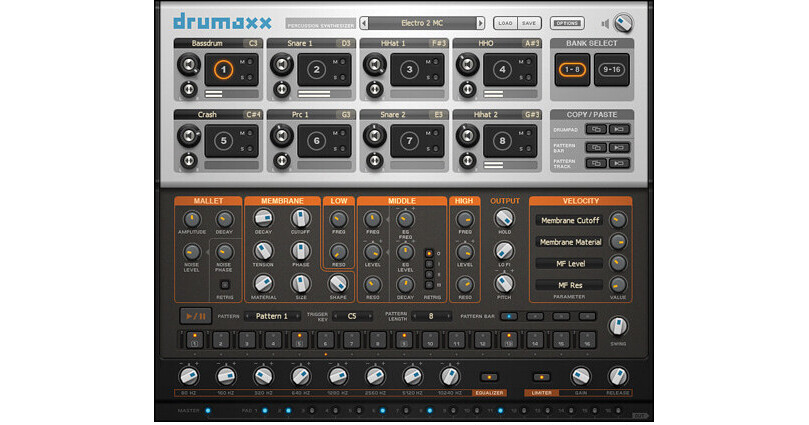Viewport: 809px width, 425px height.
Task: Switch to bank 9-16
Action: point(611,70)
